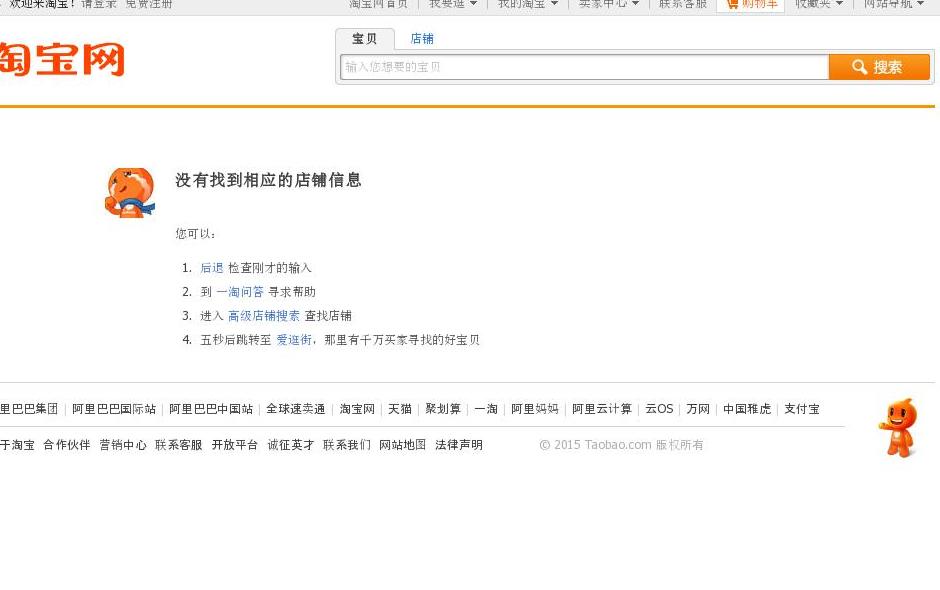The height and width of the screenshot is (590, 940).
Task: Open footer link 合作伙伴
Action: pos(67,445)
